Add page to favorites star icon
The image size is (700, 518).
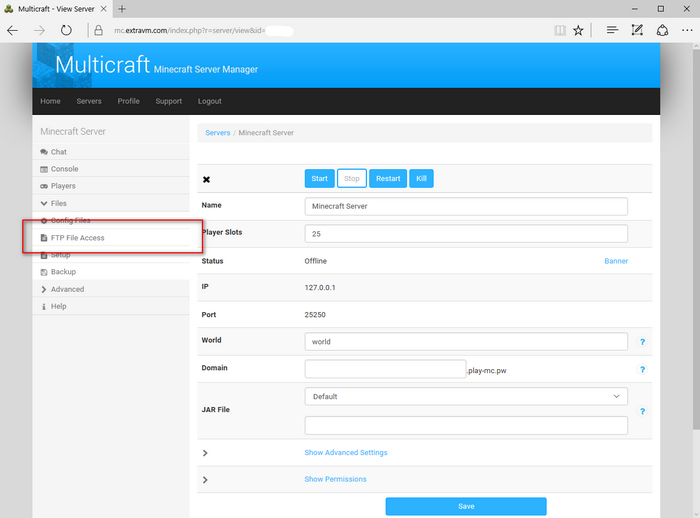578,30
